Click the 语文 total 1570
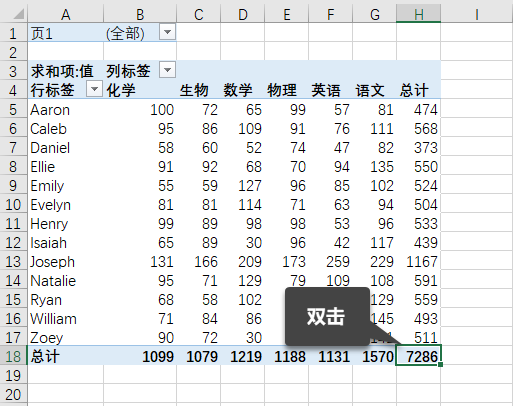 pos(374,356)
